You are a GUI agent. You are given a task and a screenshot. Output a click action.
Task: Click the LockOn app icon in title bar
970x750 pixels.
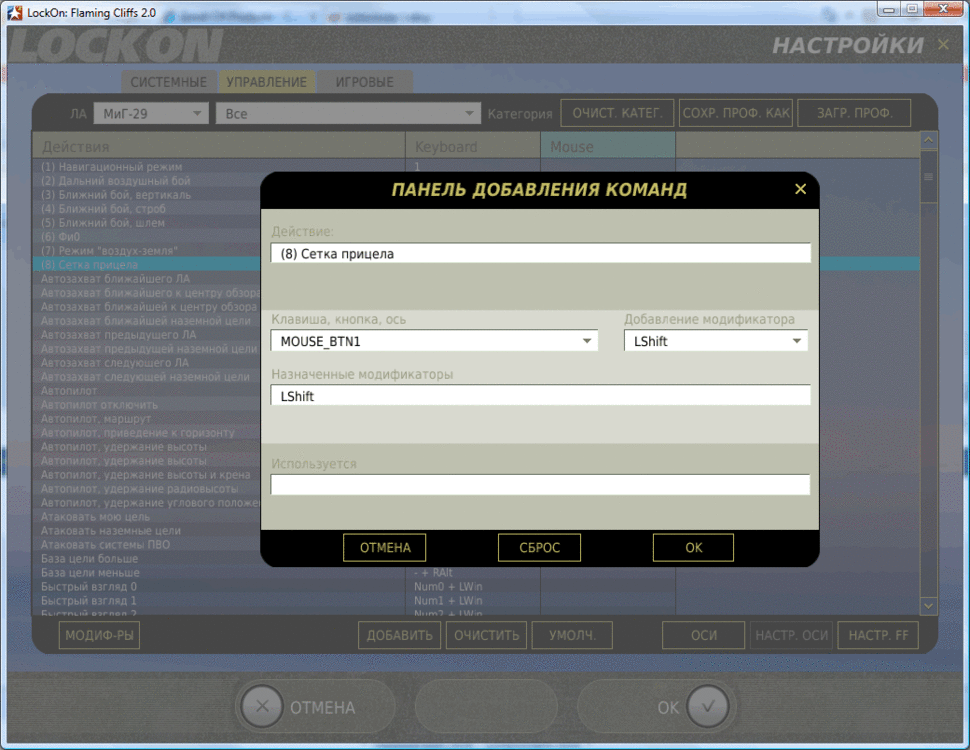coord(15,12)
